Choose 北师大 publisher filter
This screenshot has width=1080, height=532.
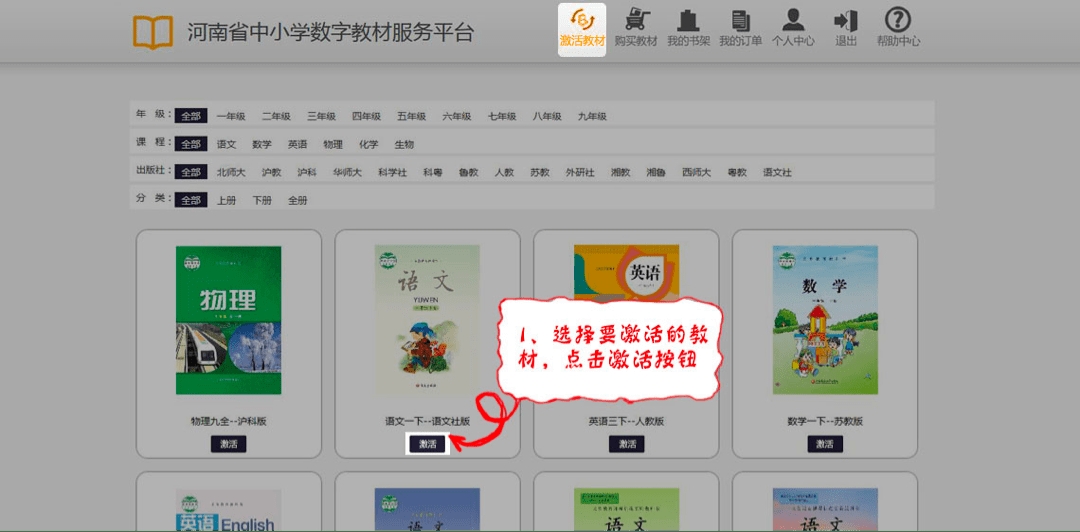[231, 172]
